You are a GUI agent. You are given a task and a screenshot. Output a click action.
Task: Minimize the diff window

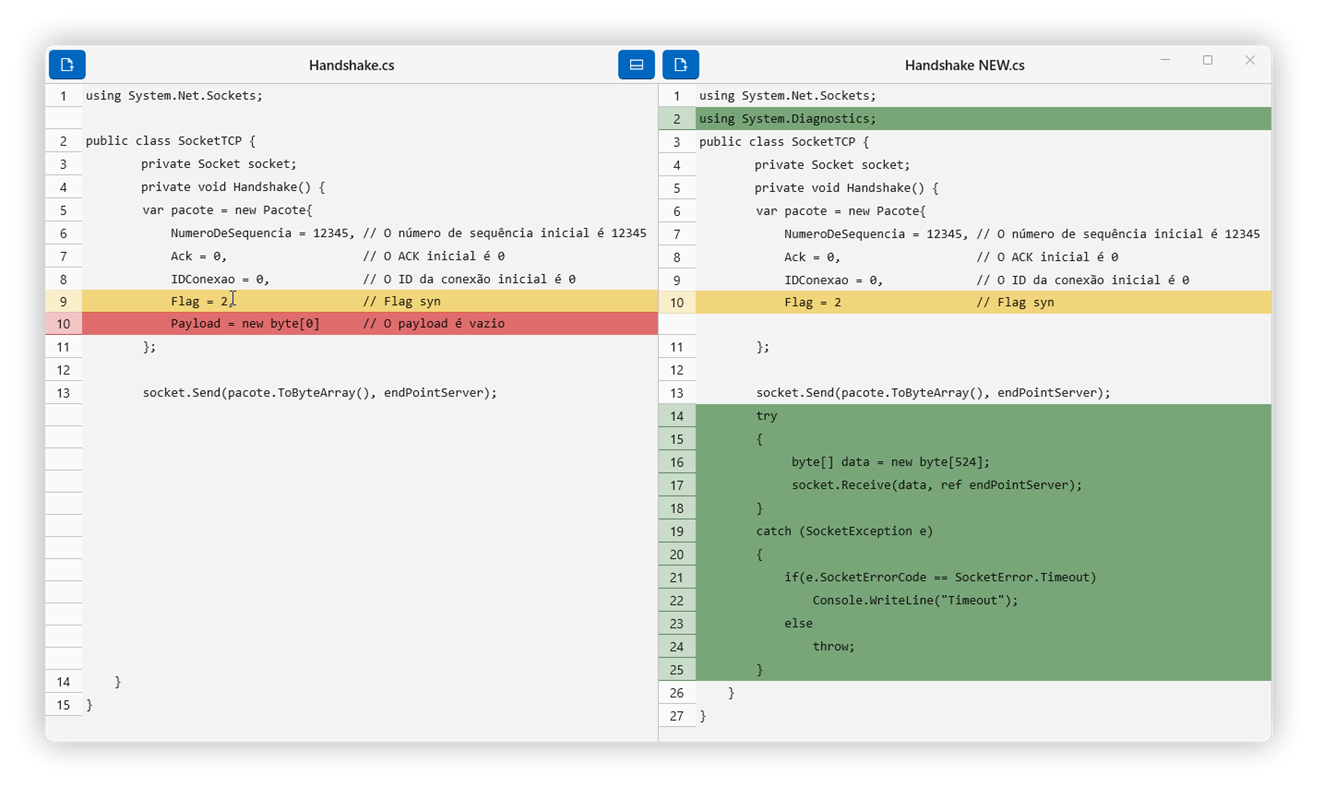point(1165,61)
